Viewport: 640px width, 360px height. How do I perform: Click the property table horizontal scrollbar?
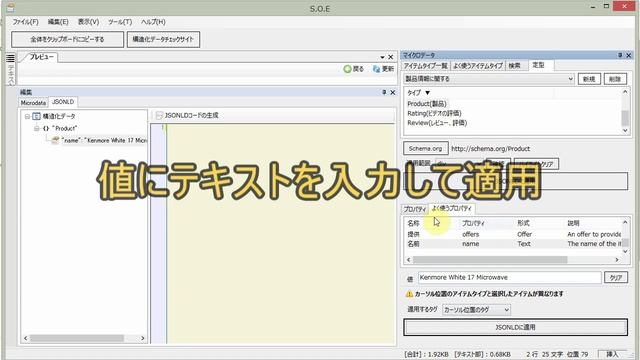tap(490, 260)
